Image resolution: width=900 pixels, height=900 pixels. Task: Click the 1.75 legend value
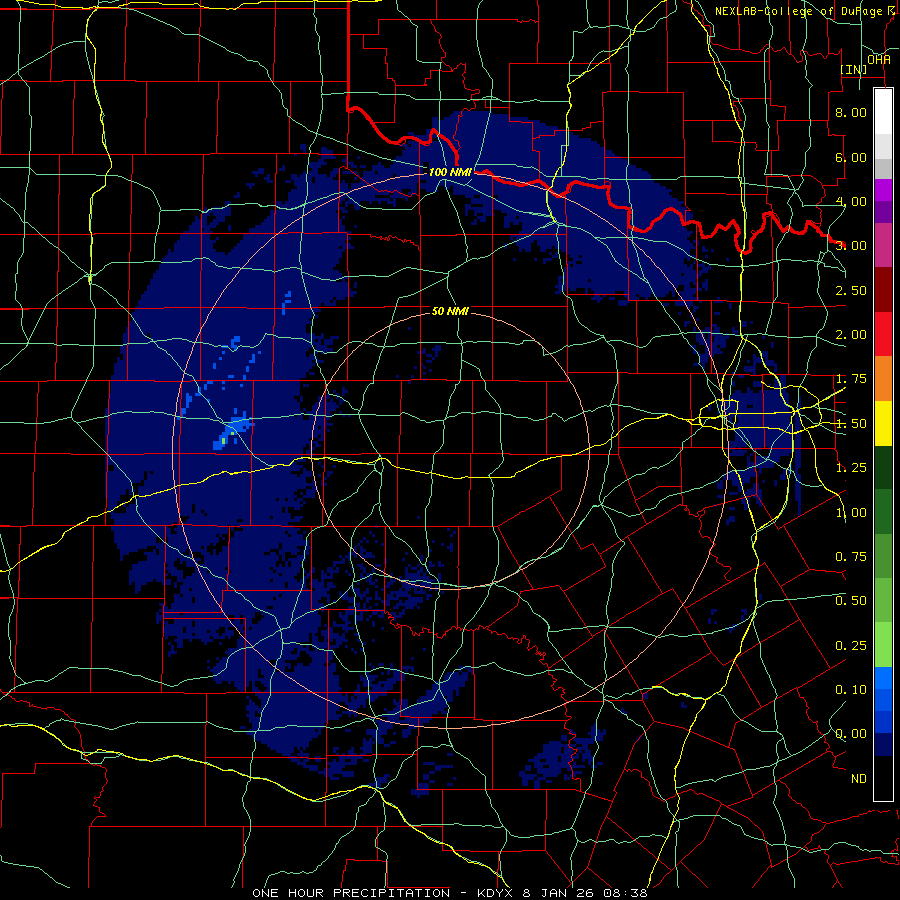(x=851, y=379)
